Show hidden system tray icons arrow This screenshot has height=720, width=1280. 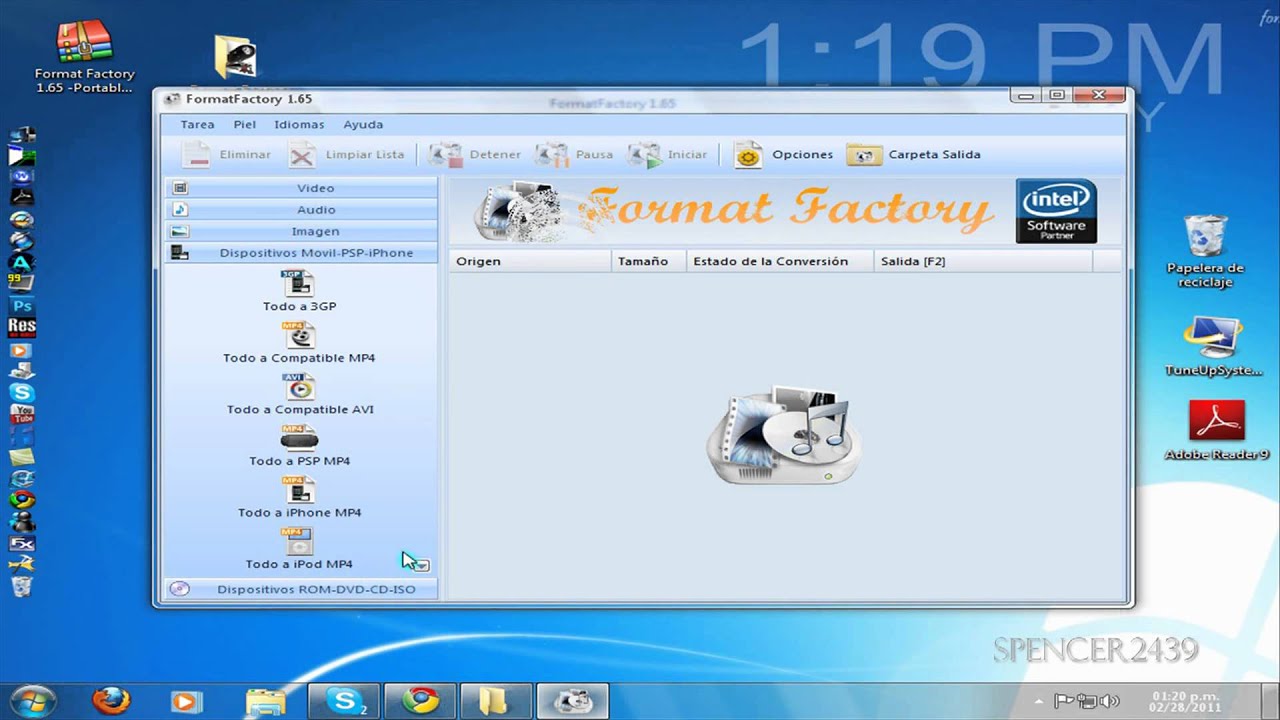[x=1039, y=701]
